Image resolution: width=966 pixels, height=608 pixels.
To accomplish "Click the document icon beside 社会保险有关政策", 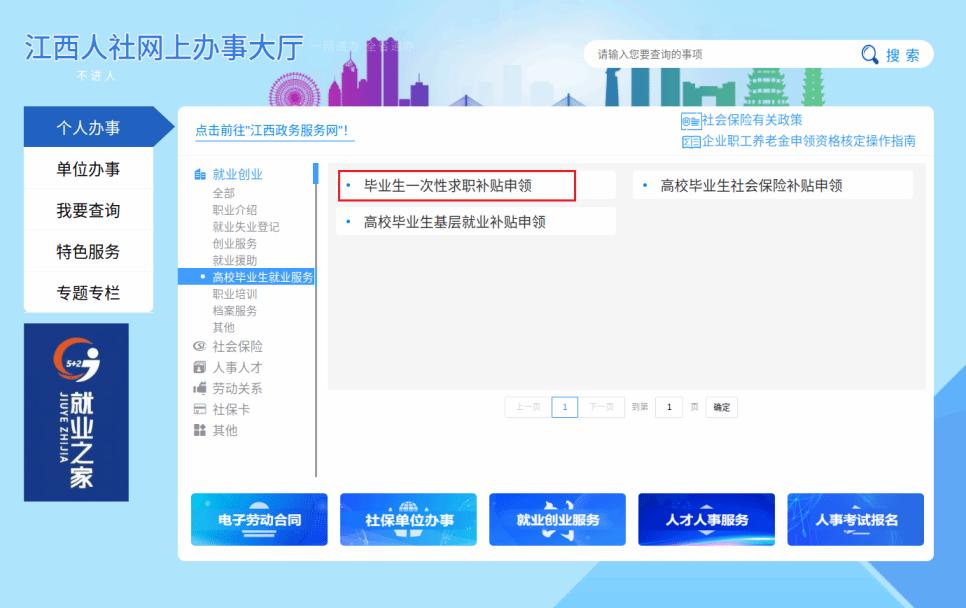I will coord(691,121).
